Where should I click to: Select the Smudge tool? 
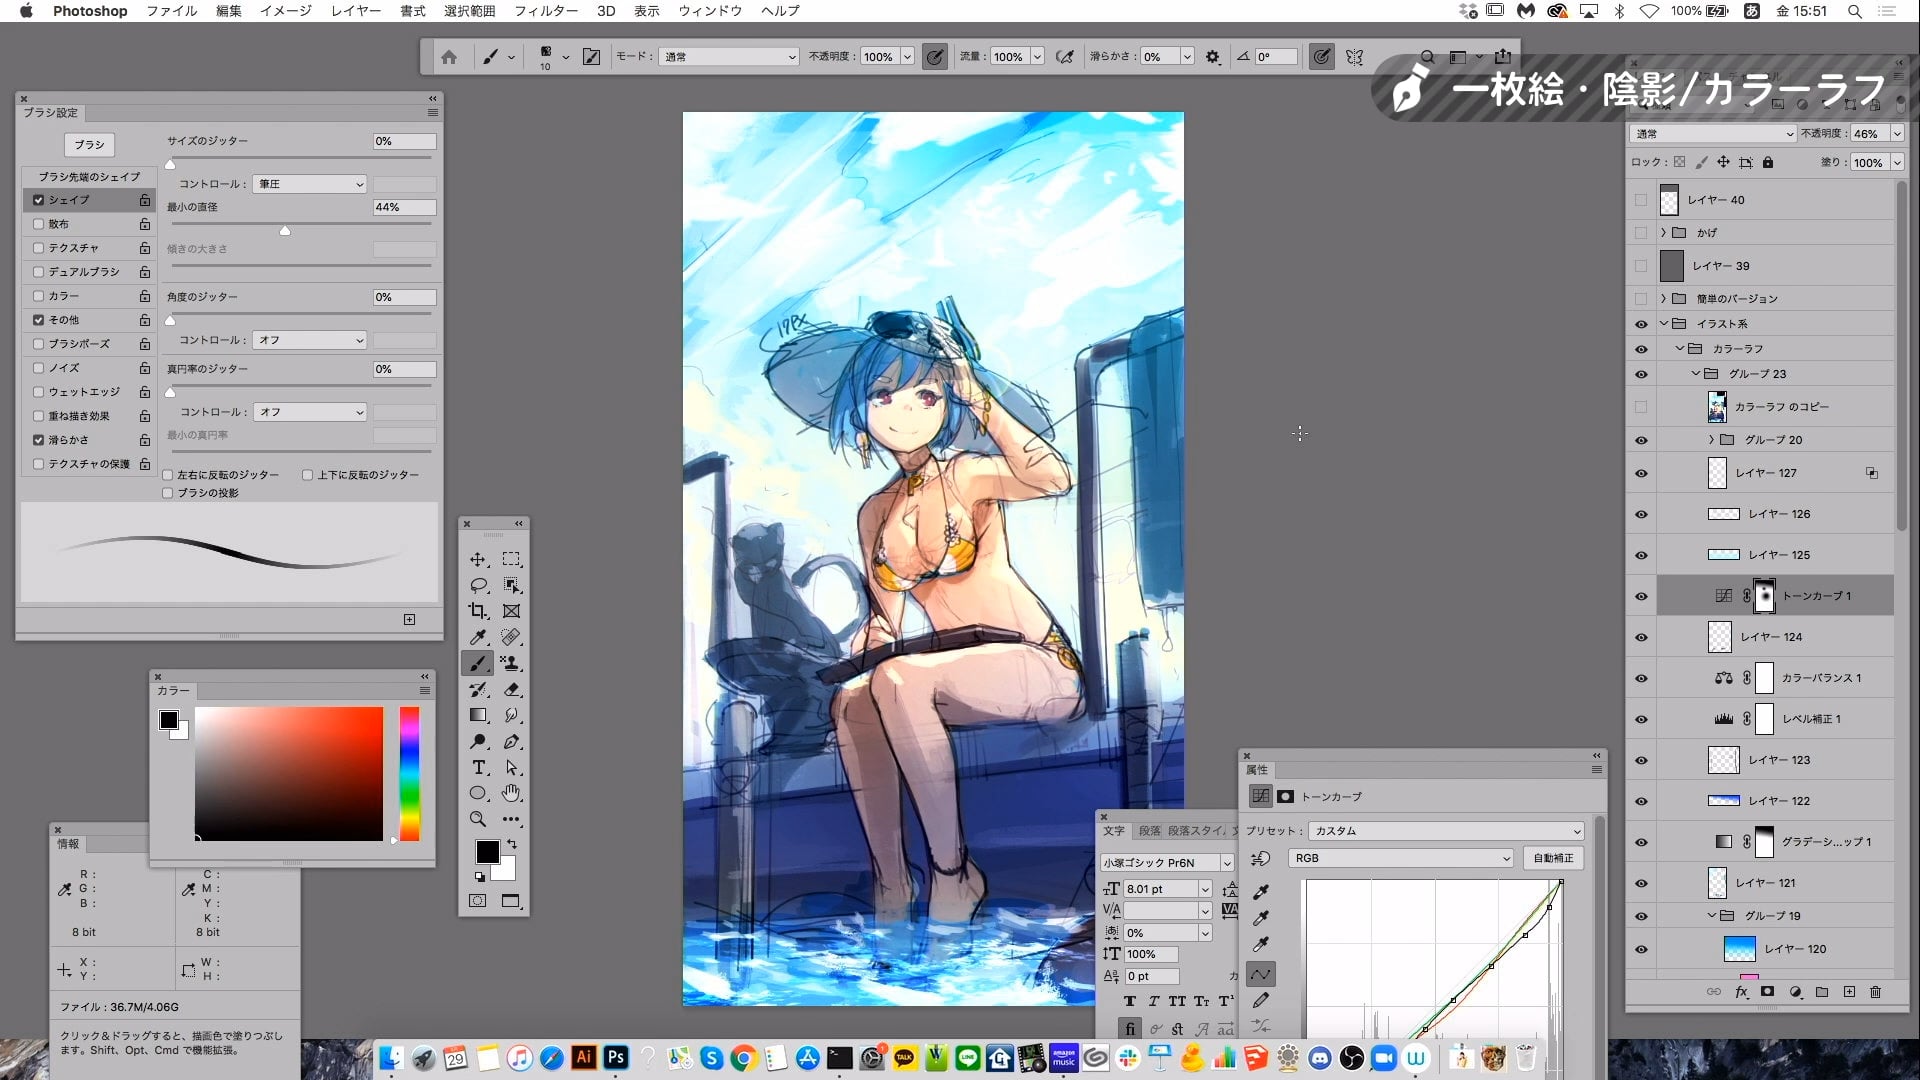pyautogui.click(x=511, y=715)
